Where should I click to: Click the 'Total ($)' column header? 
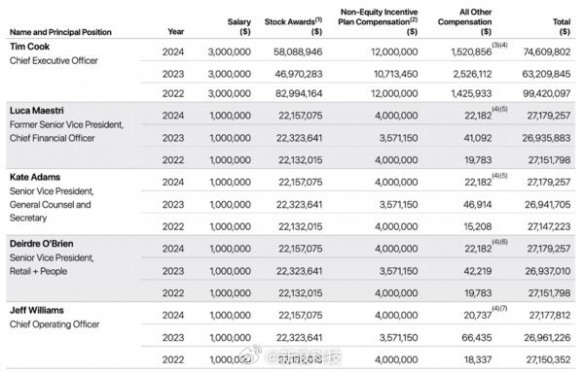(x=562, y=26)
